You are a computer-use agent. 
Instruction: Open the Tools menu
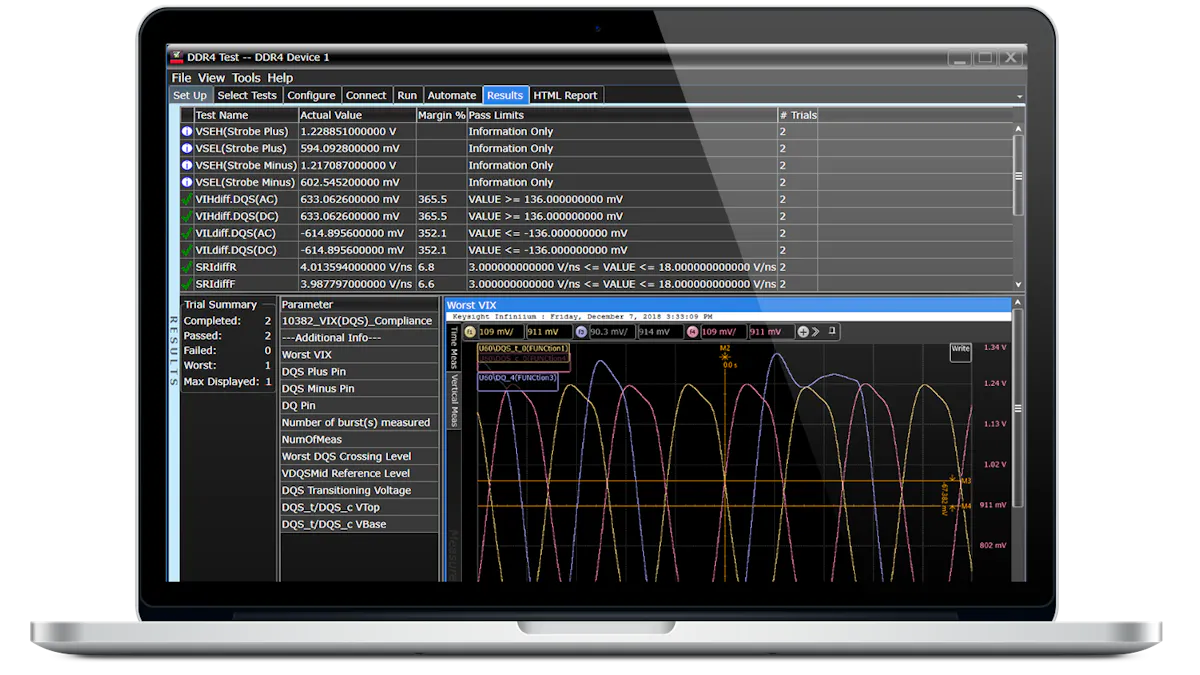pyautogui.click(x=245, y=77)
